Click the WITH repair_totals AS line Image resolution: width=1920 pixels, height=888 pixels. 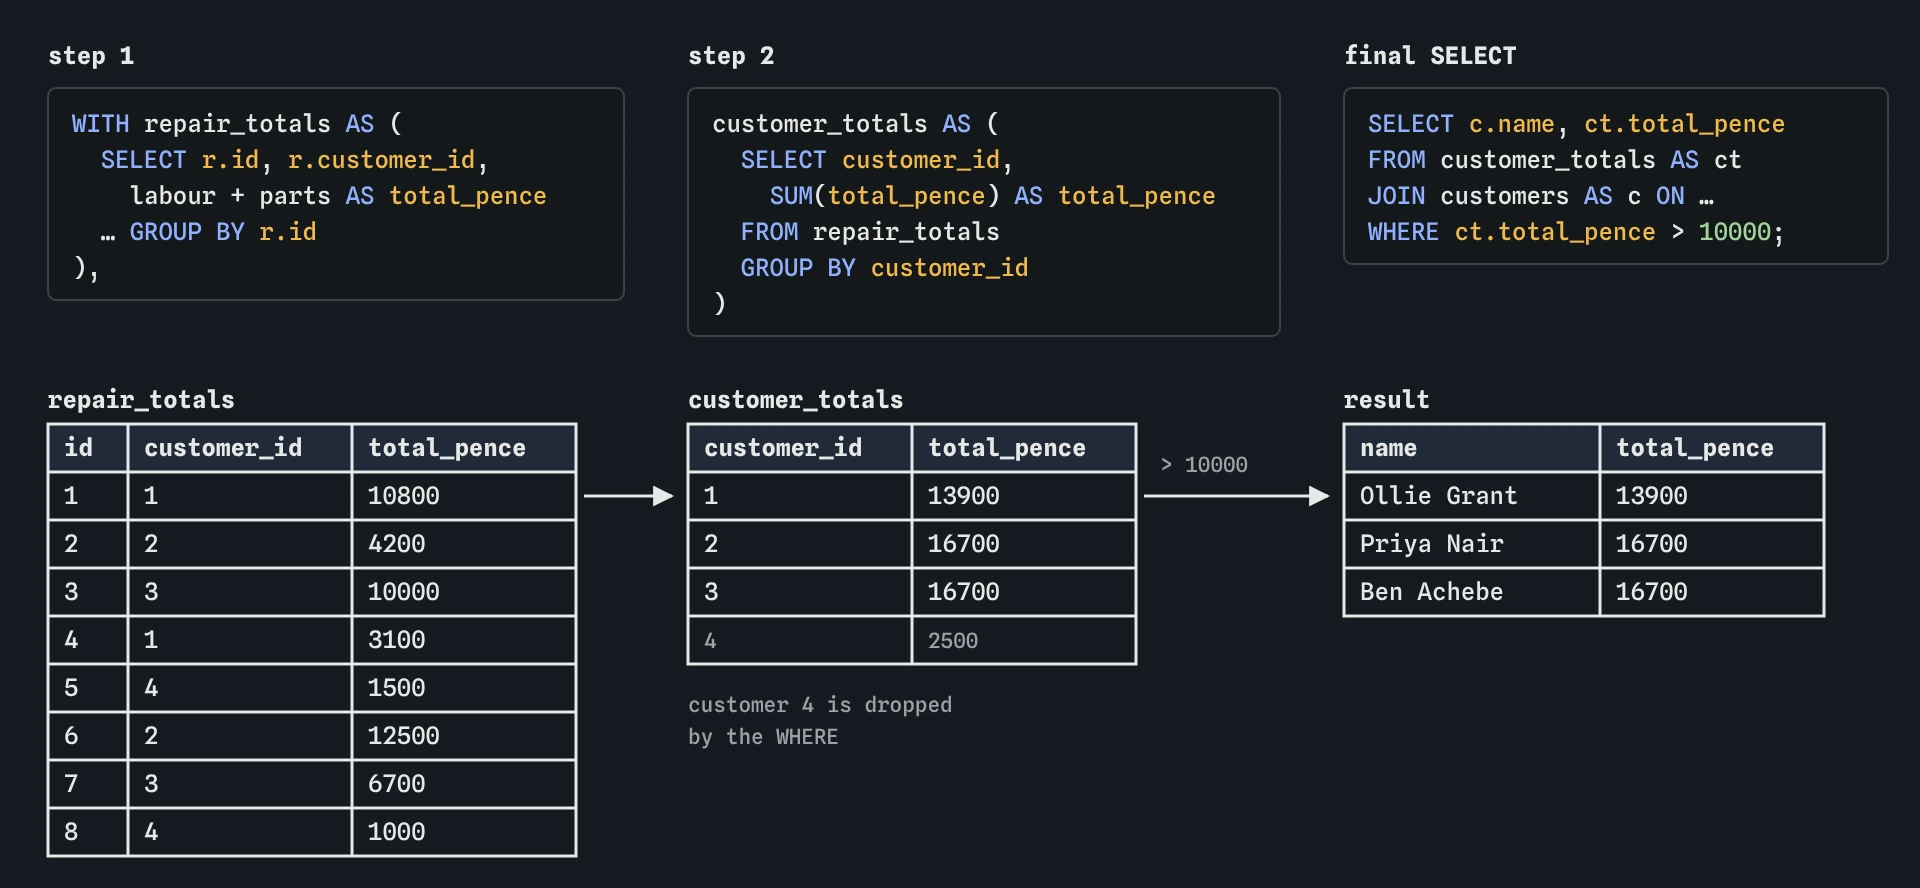pyautogui.click(x=237, y=124)
